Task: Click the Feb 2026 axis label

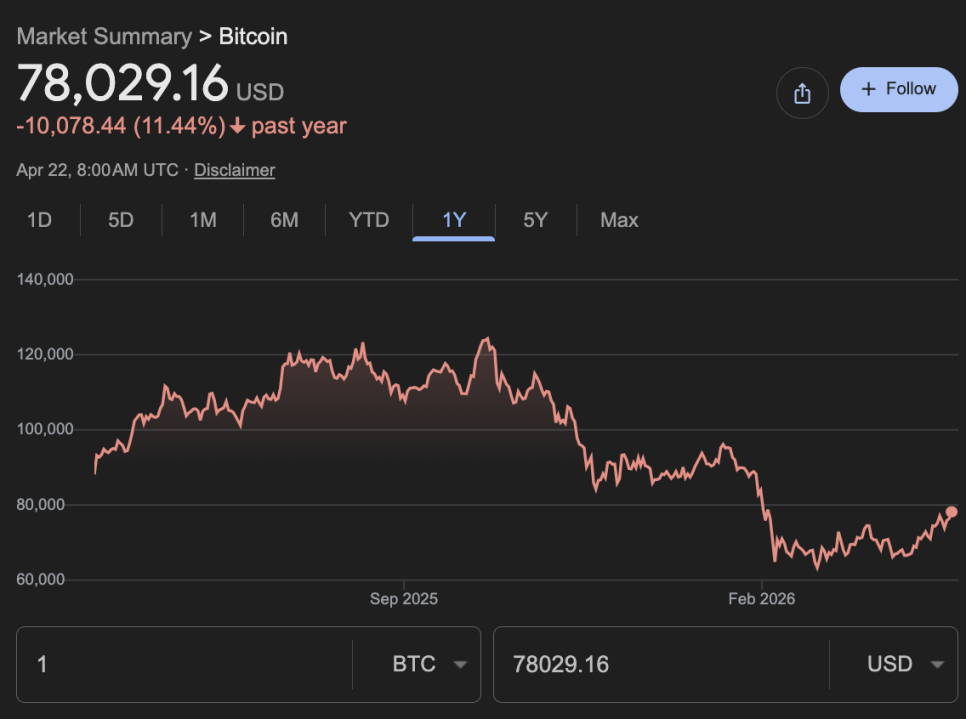Action: 762,599
